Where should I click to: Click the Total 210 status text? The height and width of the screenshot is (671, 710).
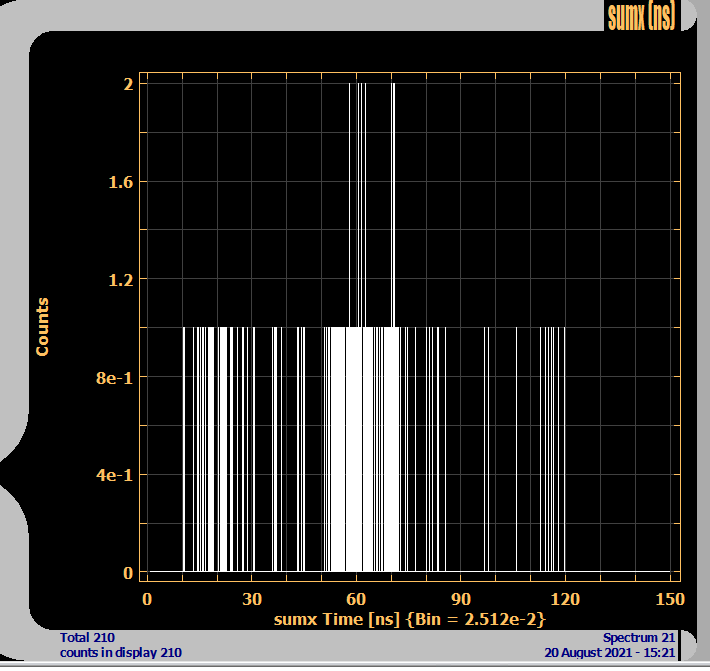[x=88, y=638]
